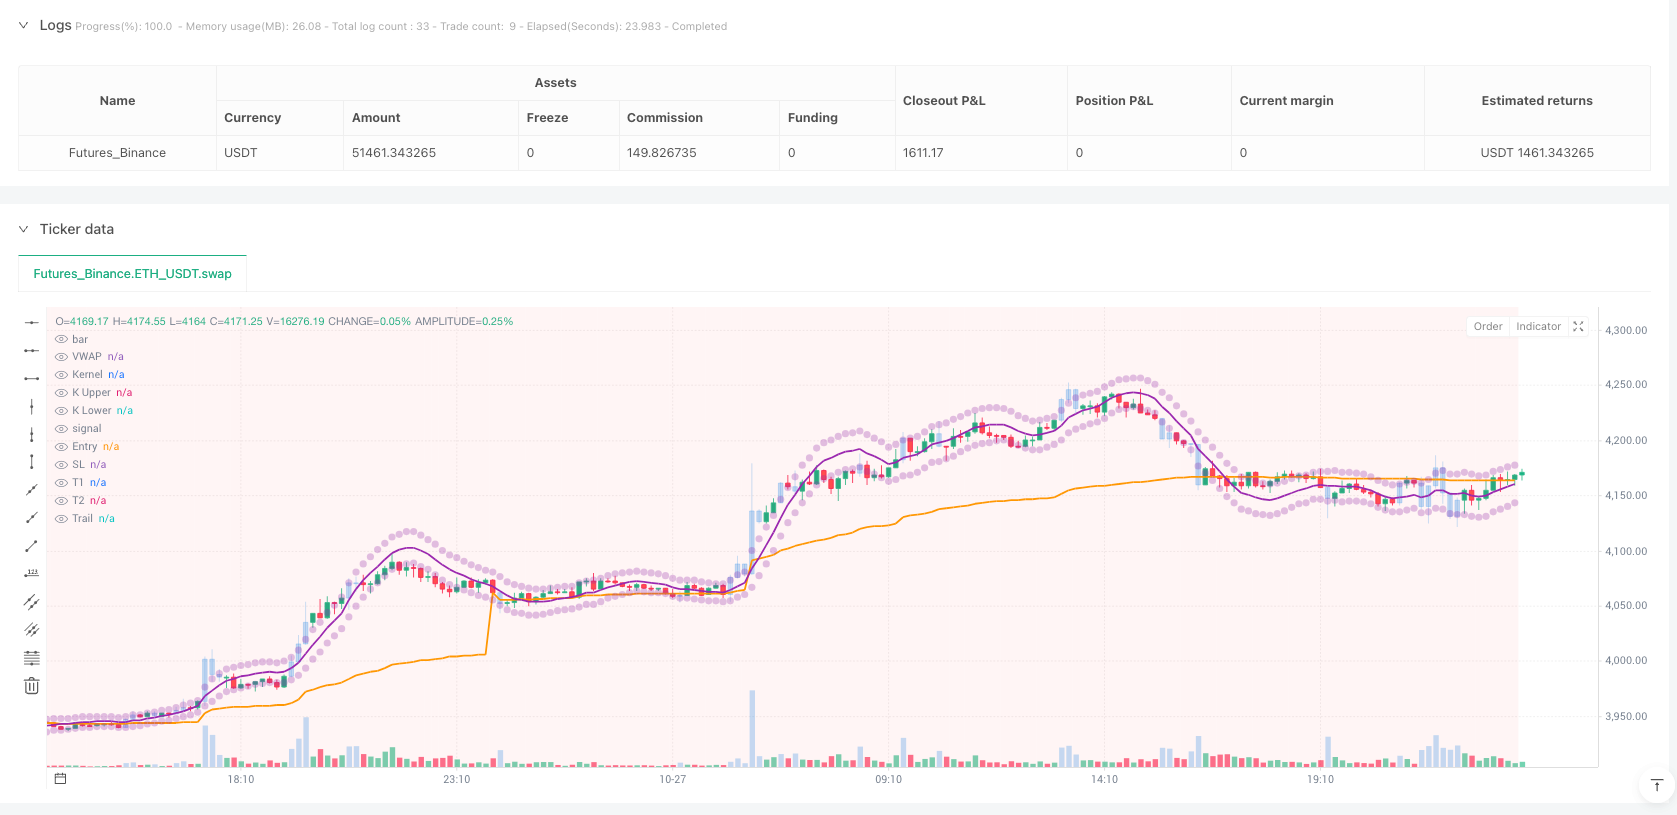This screenshot has height=815, width=1677.
Task: Toggle the K Upper eye icon
Action: pos(62,393)
